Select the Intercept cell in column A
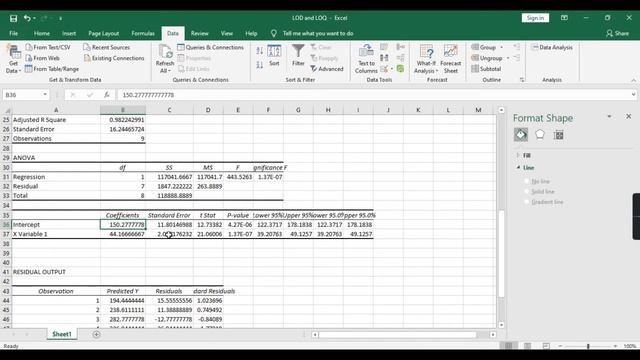 56,224
